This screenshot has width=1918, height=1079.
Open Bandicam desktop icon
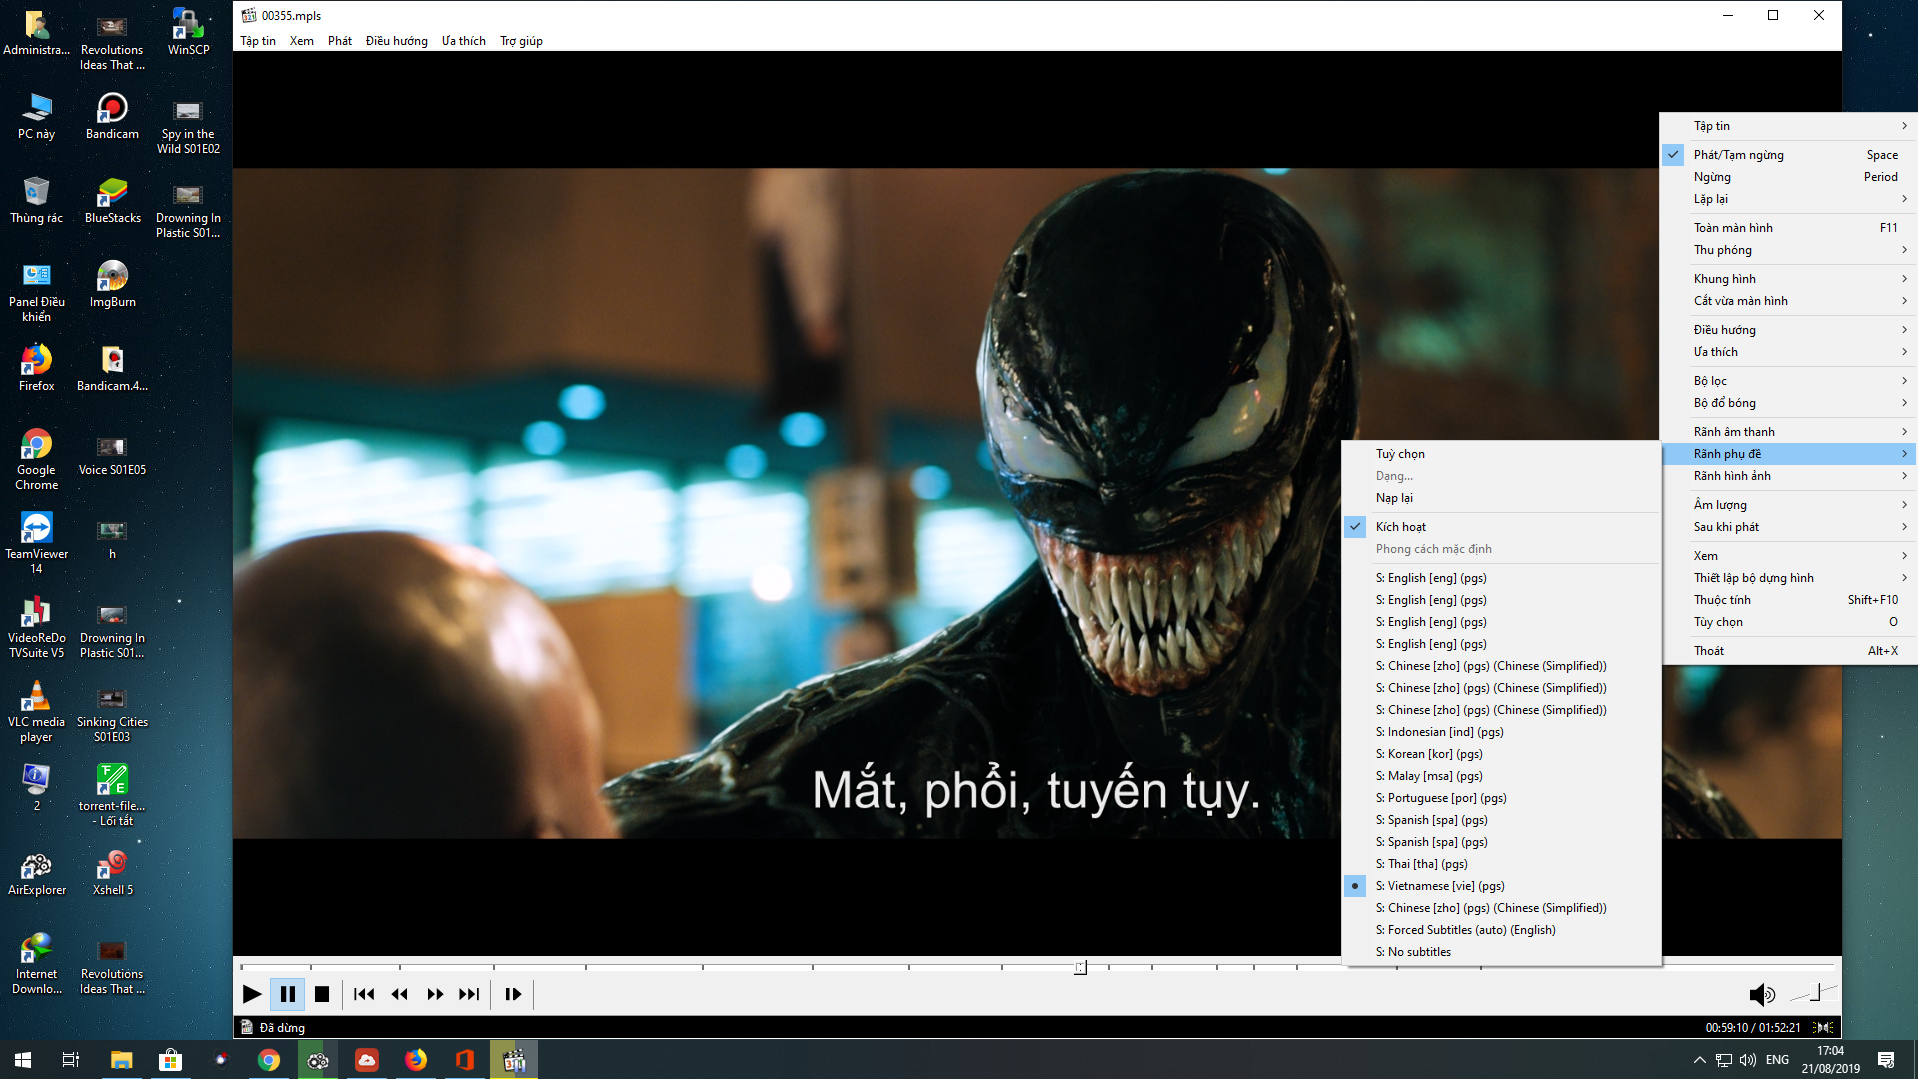coord(112,117)
